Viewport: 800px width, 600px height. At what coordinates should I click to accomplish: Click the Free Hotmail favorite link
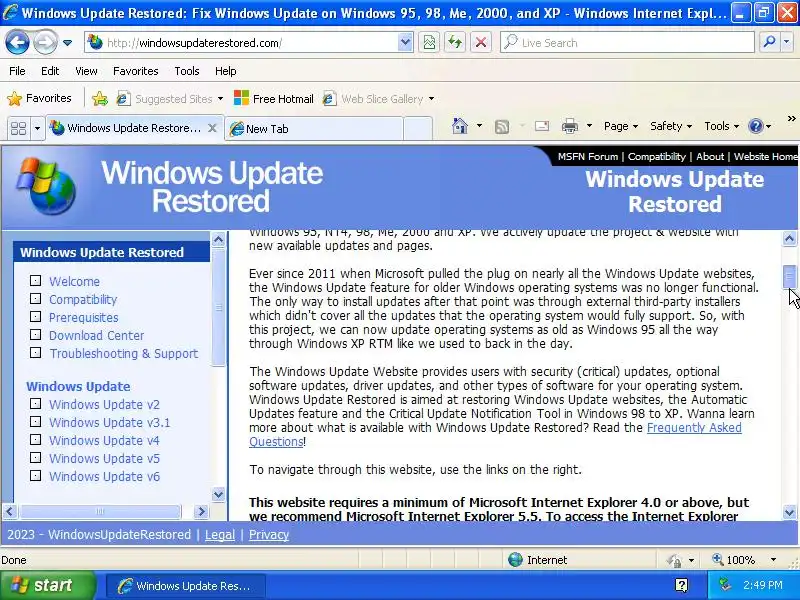point(274,98)
